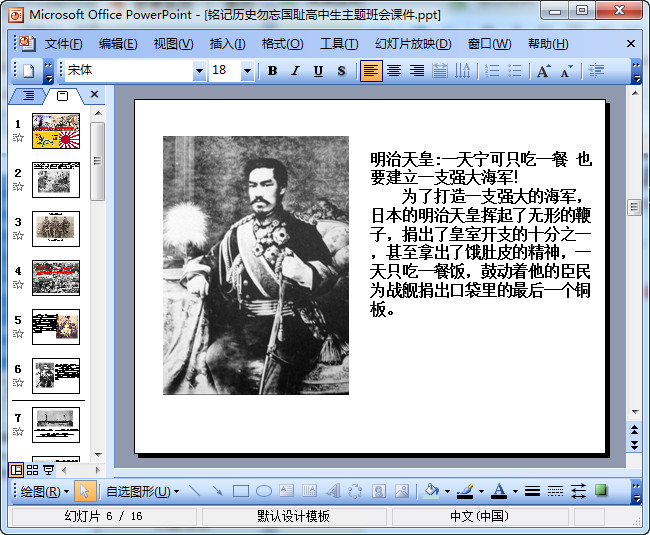The height and width of the screenshot is (535, 650).
Task: Switch to Normal view button
Action: coord(17,470)
